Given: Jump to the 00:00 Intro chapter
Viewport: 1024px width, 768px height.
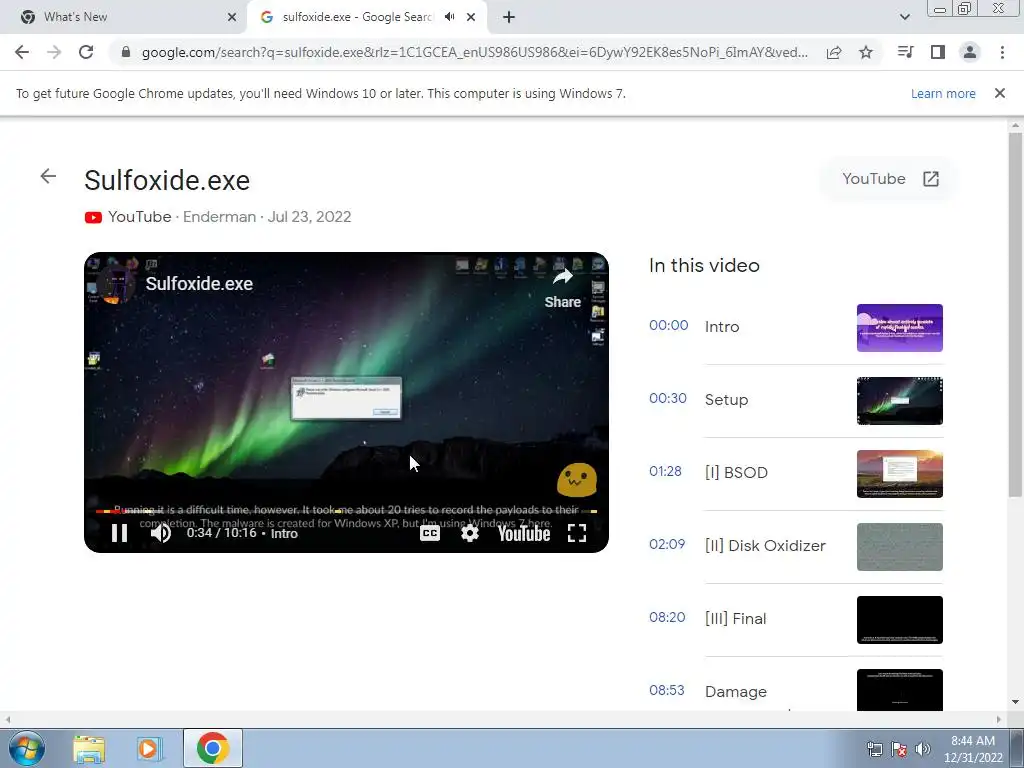Looking at the screenshot, I should (x=796, y=328).
